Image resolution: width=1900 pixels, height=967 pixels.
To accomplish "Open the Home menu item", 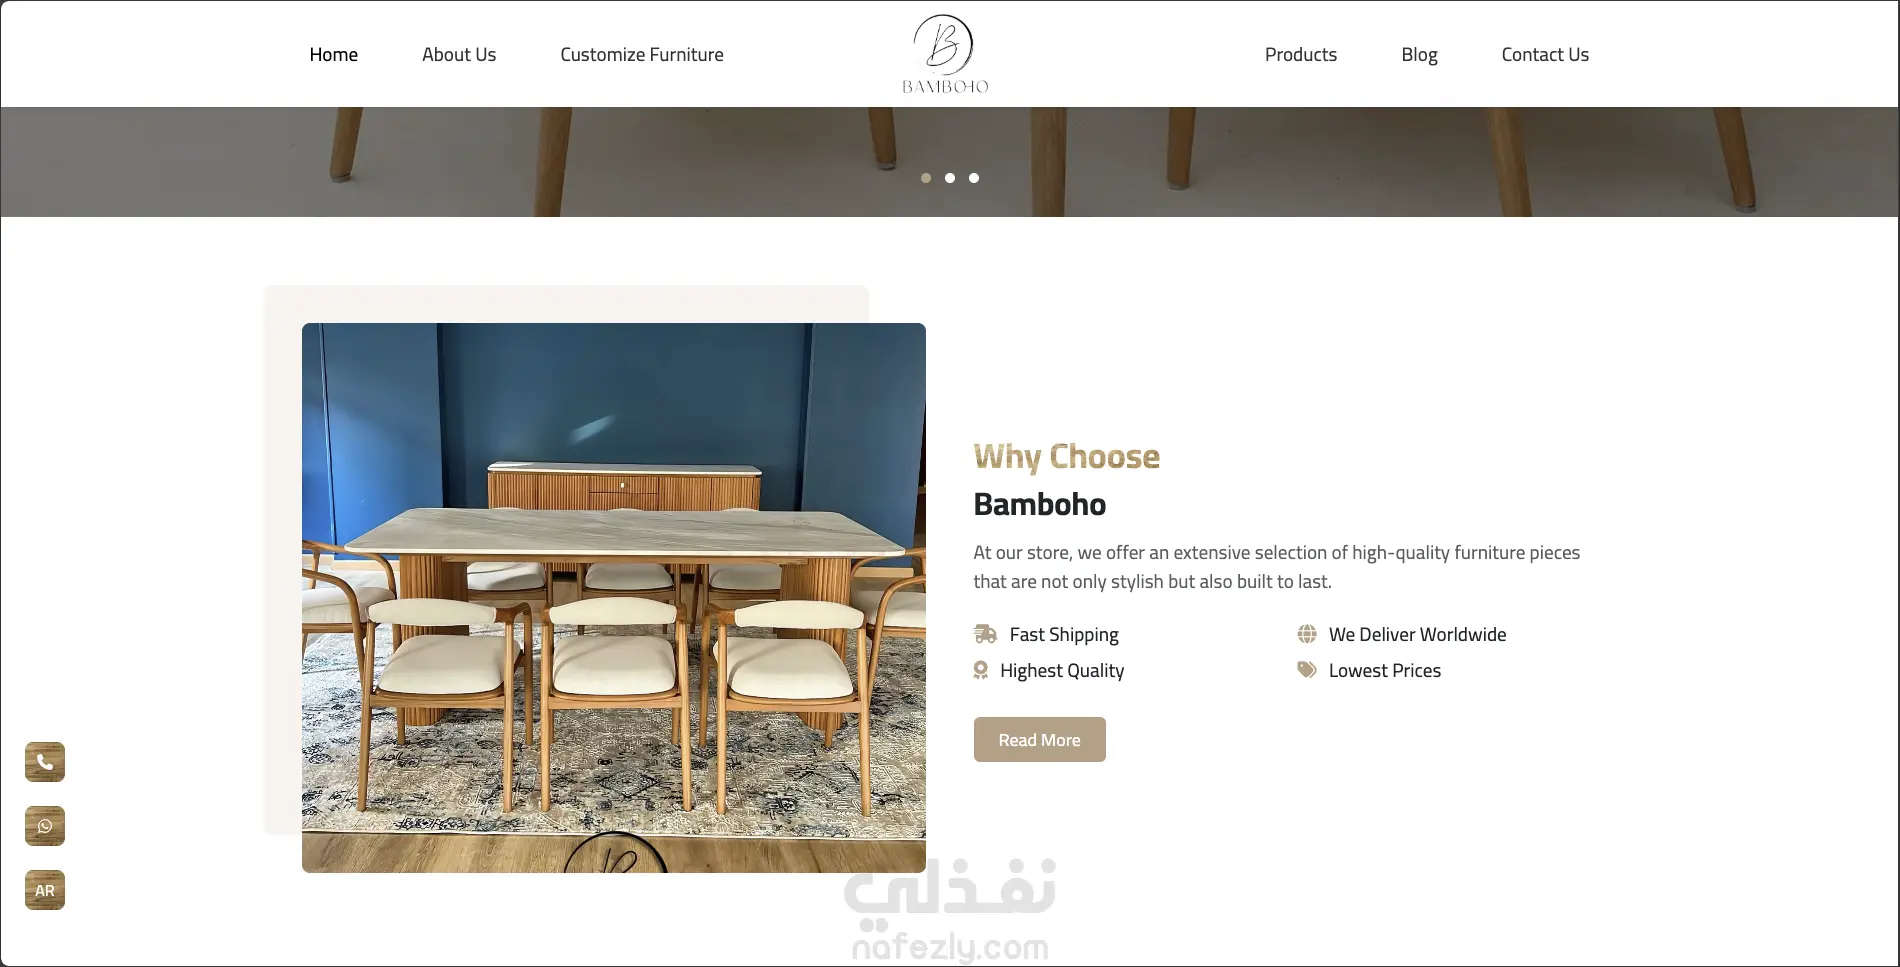I will point(334,55).
